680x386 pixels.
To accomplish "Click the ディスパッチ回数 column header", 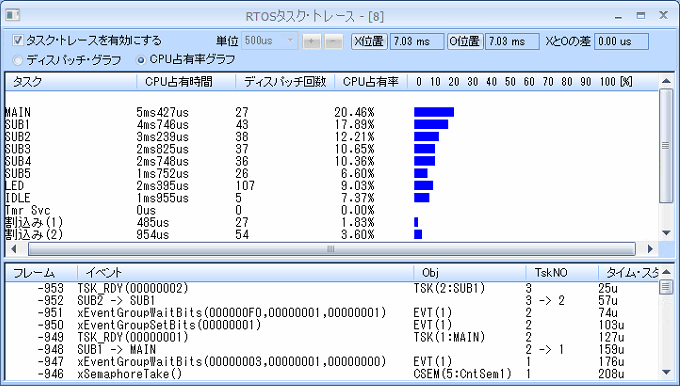I will click(x=285, y=82).
